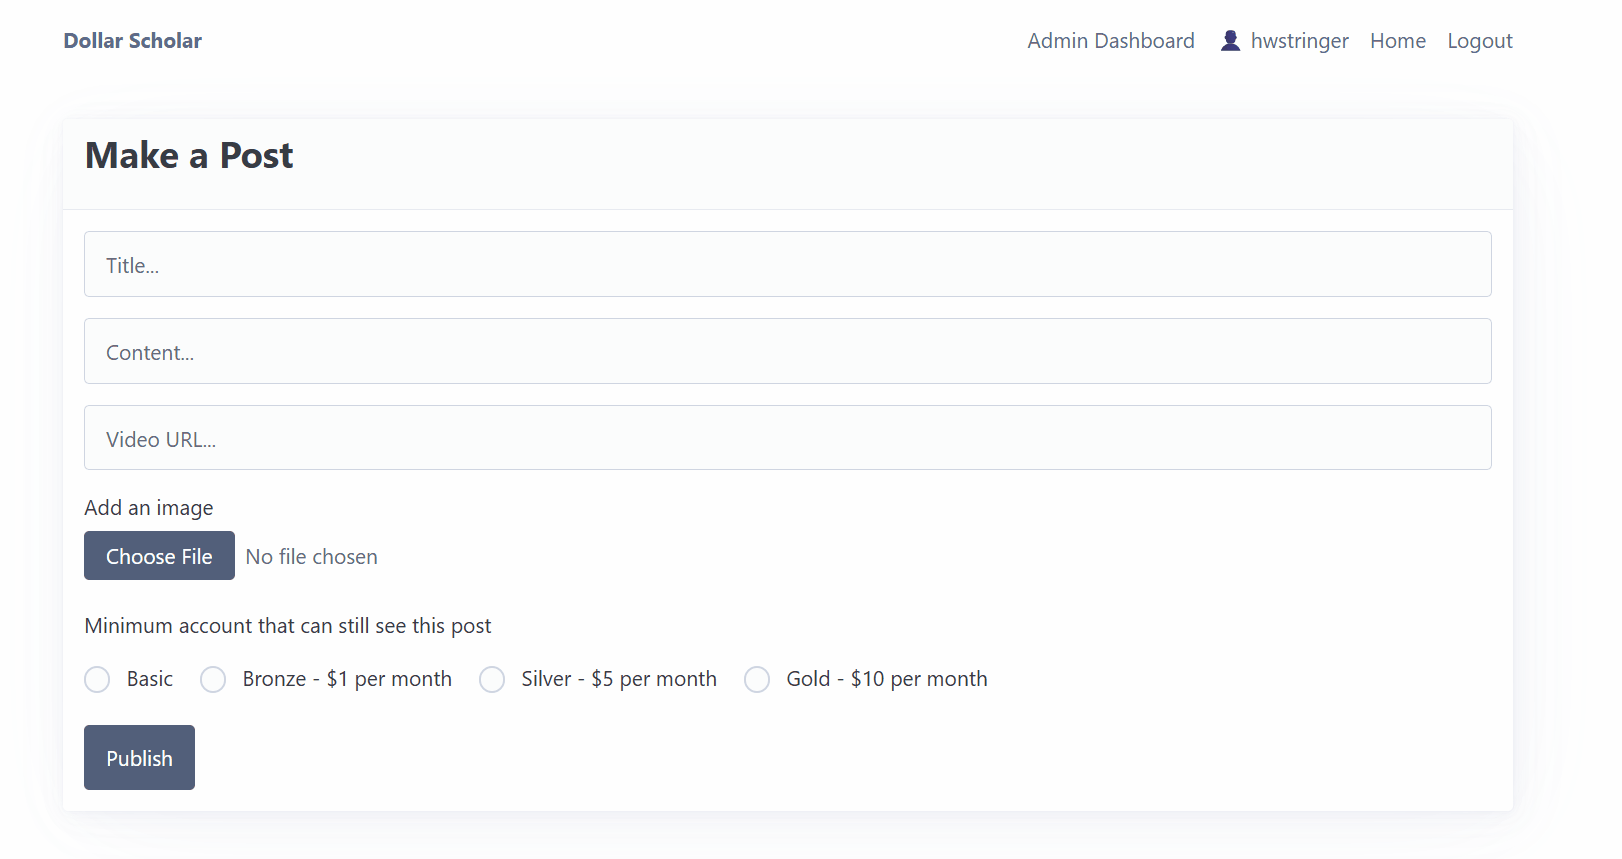Click the 'Gold - $10 per month' label text

click(x=886, y=679)
